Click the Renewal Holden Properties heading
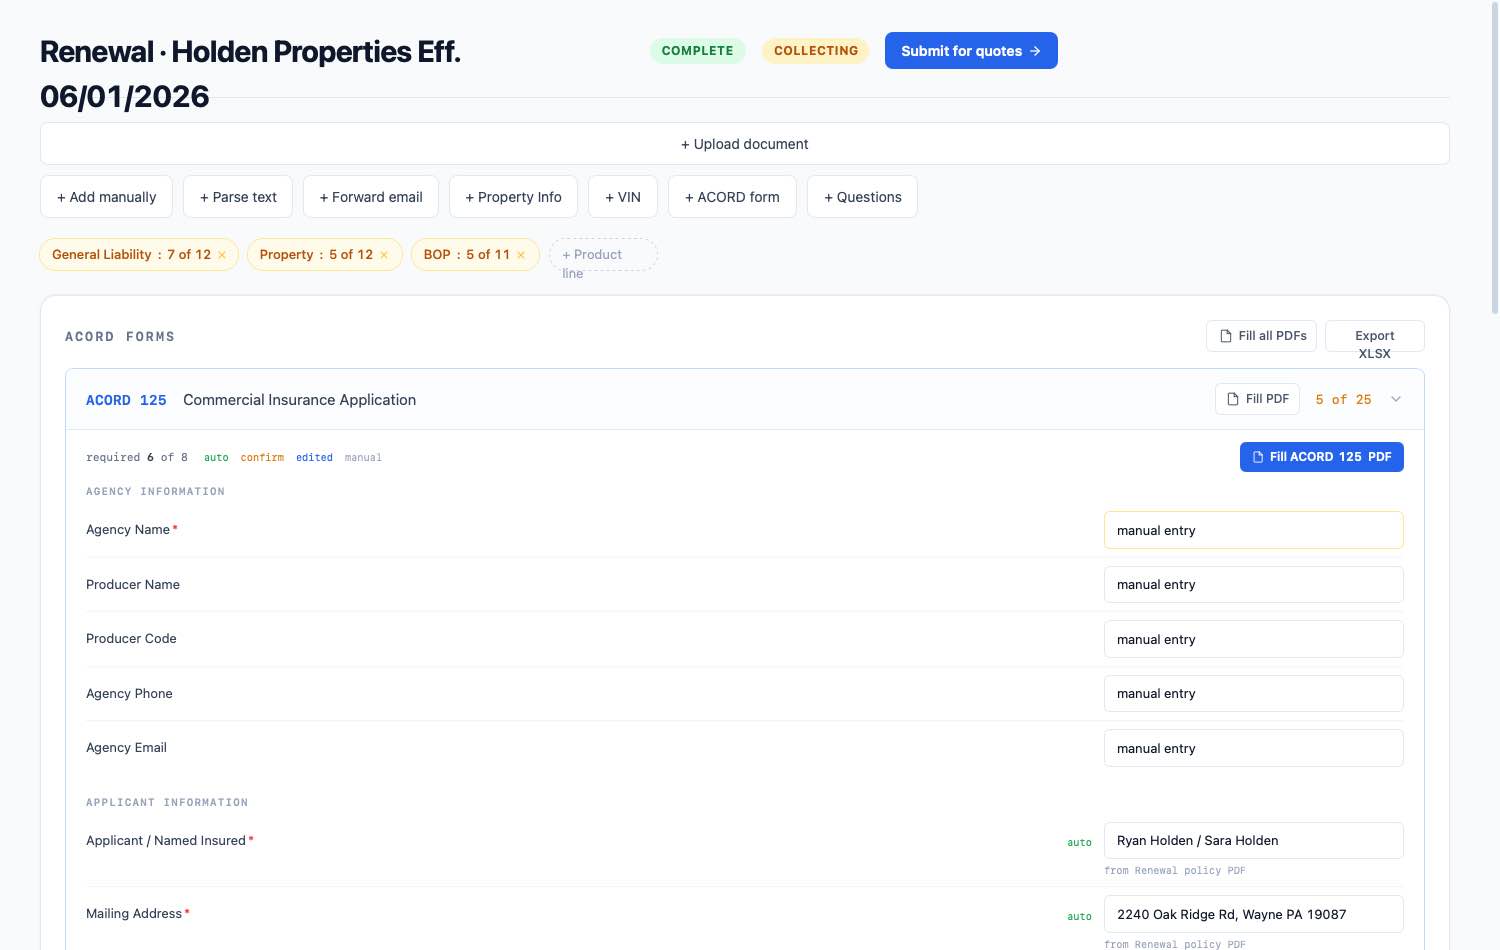Screen dimensions: 1500x950 click(x=250, y=74)
